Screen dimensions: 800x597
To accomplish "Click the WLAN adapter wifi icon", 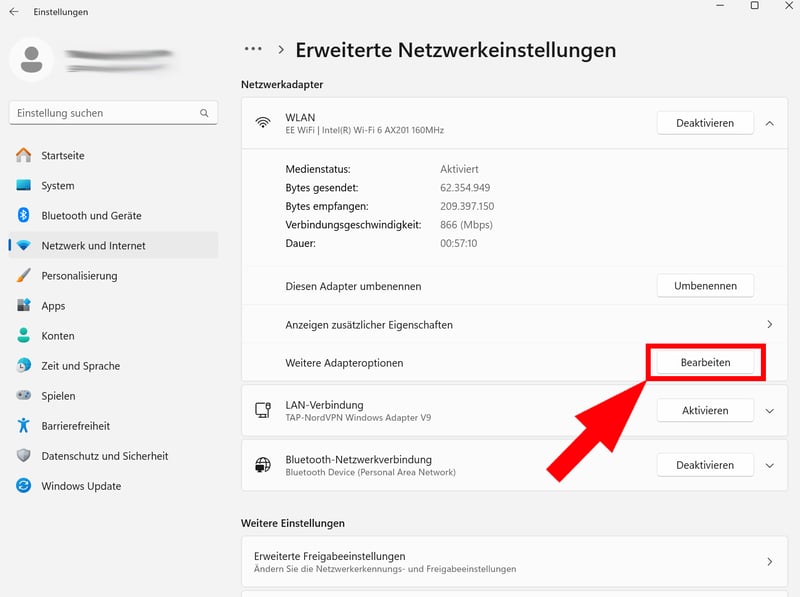I will pyautogui.click(x=263, y=123).
